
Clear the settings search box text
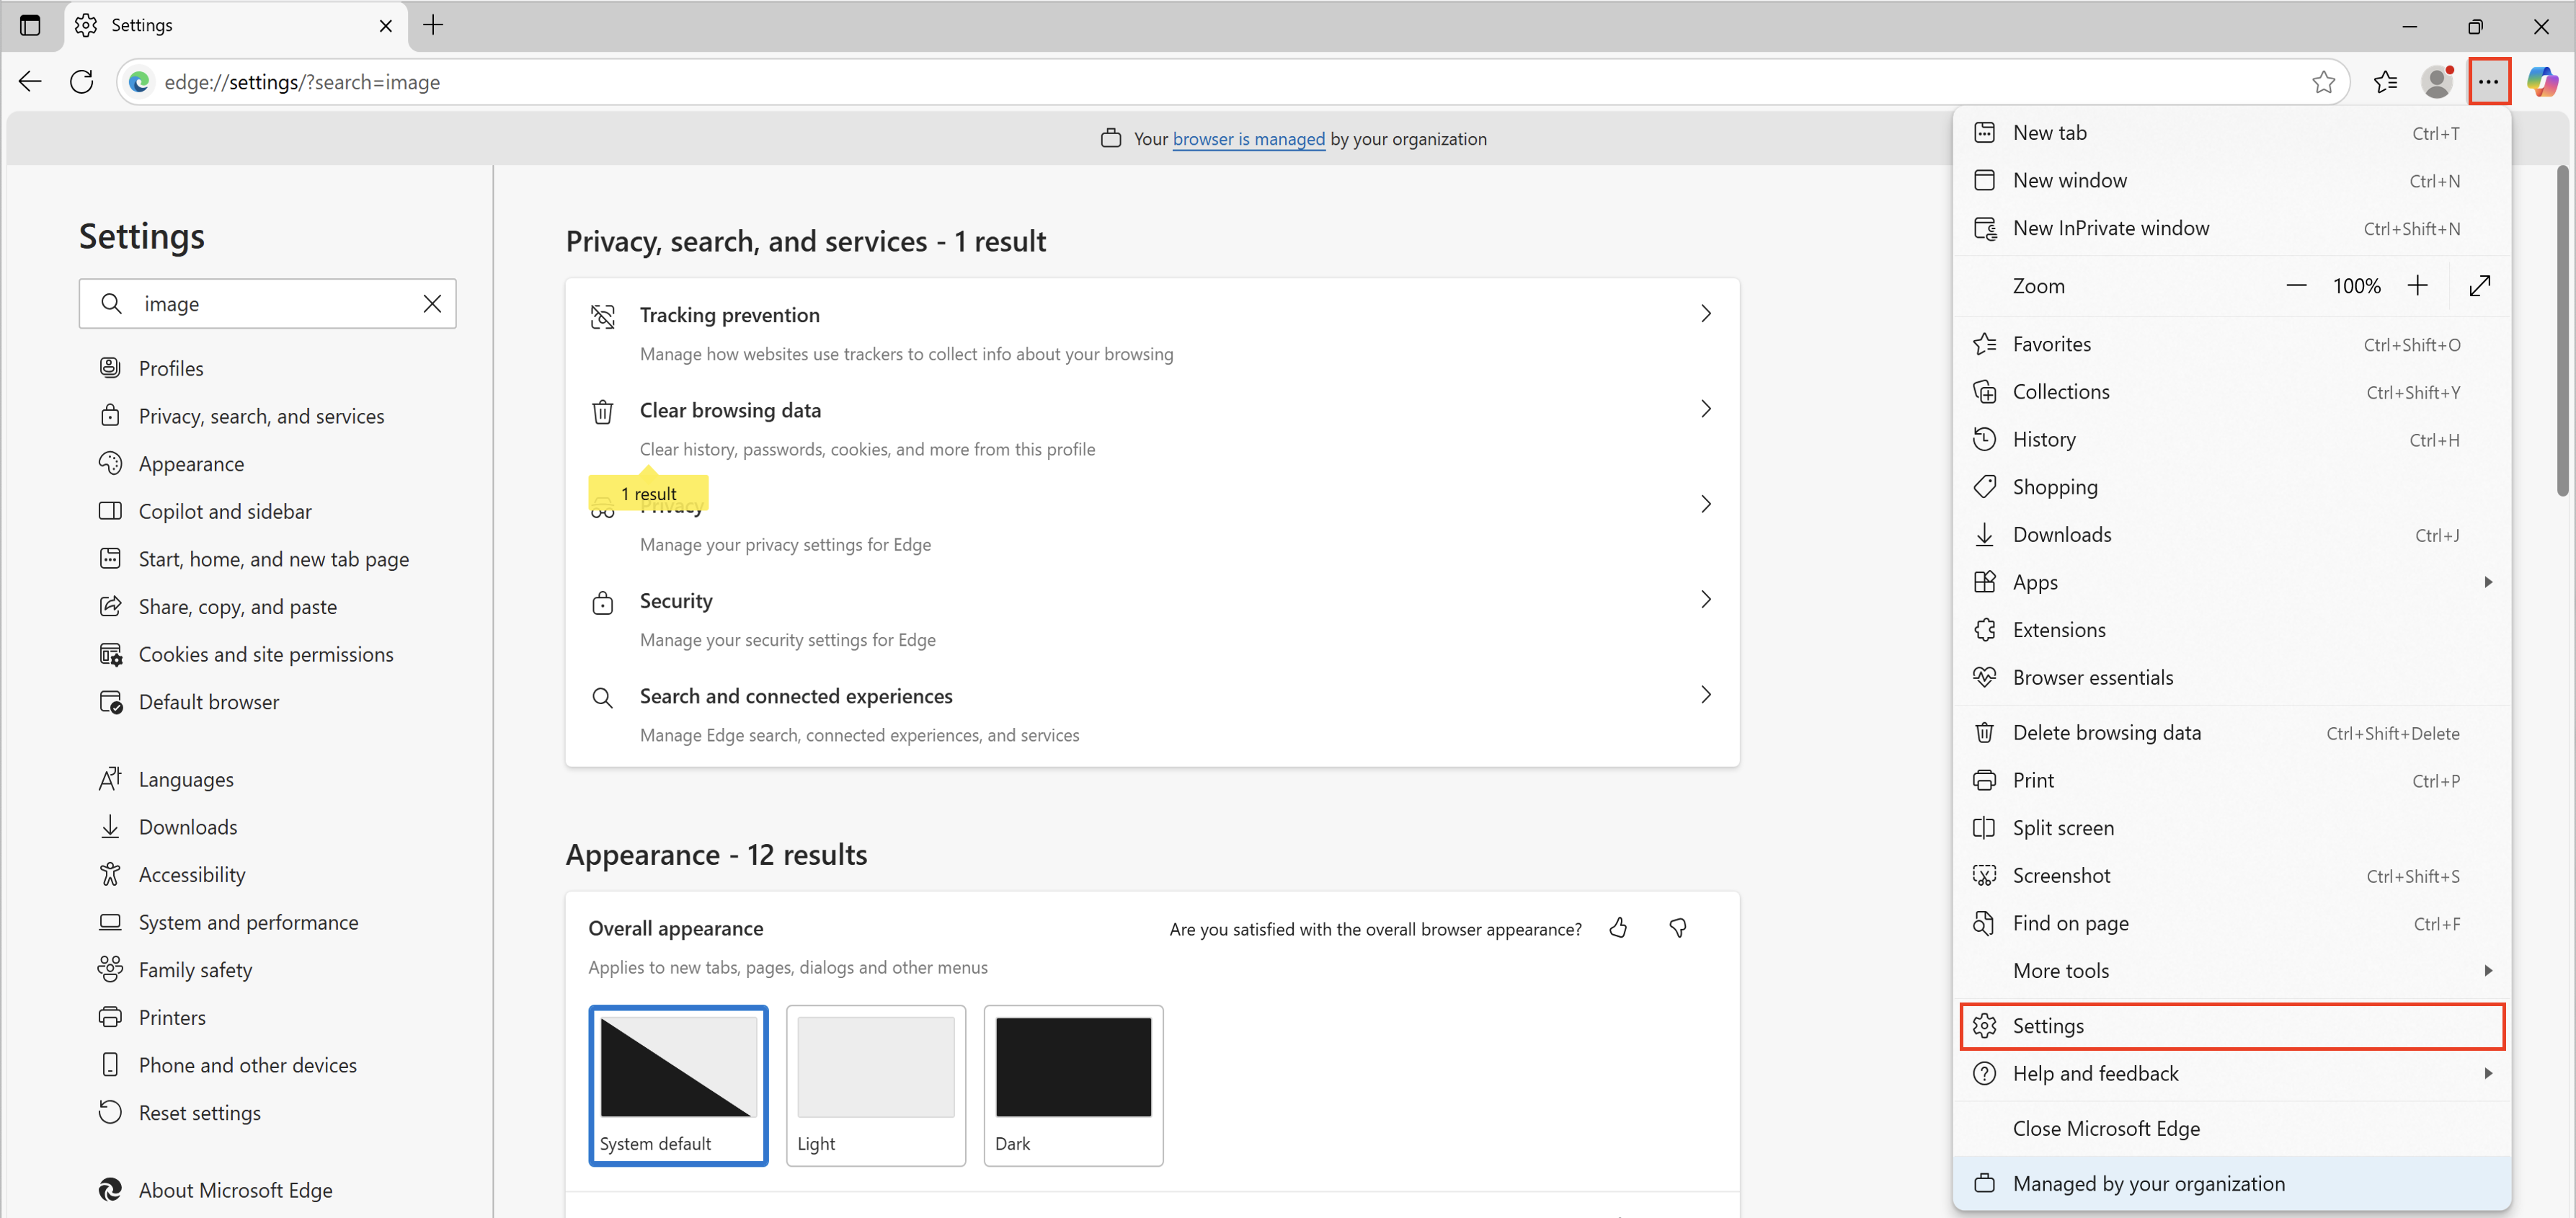pos(432,304)
